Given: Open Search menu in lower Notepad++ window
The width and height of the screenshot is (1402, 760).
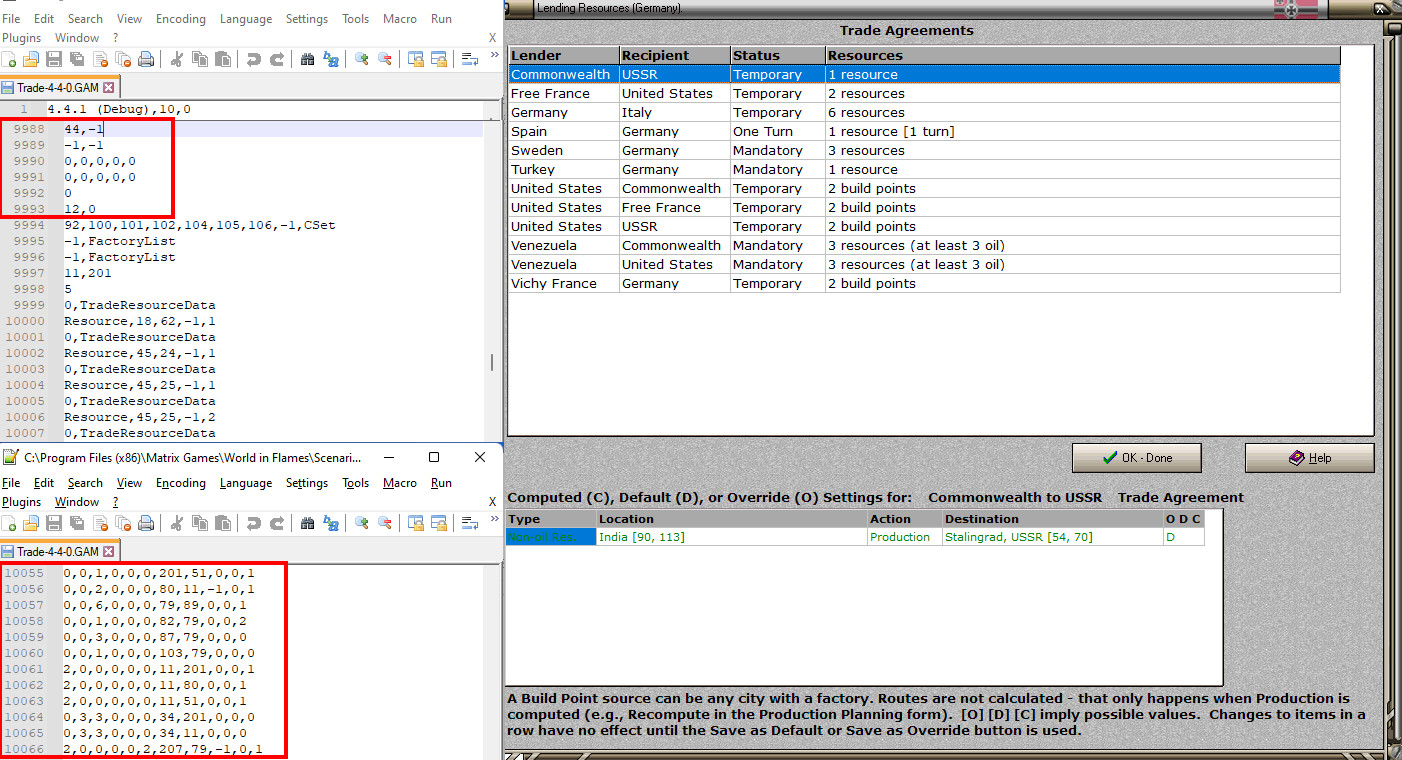Looking at the screenshot, I should [x=85, y=483].
